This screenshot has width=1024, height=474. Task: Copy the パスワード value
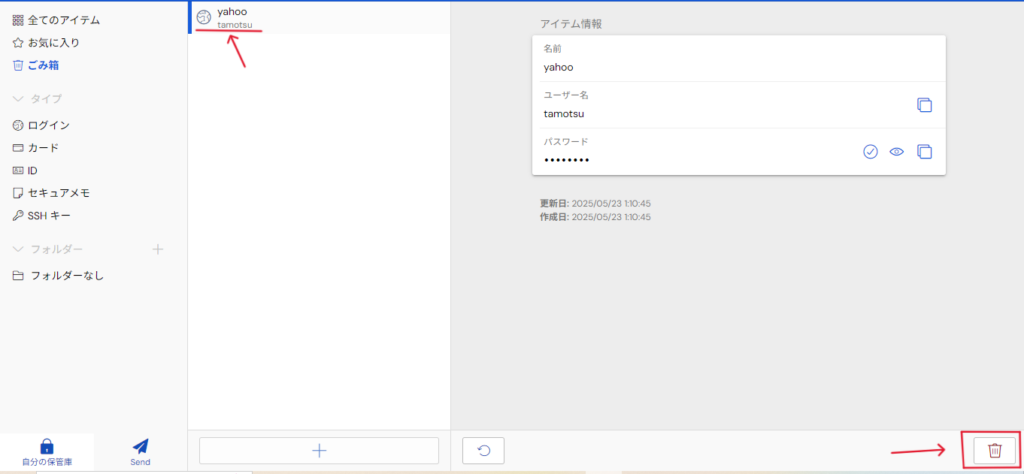click(924, 151)
